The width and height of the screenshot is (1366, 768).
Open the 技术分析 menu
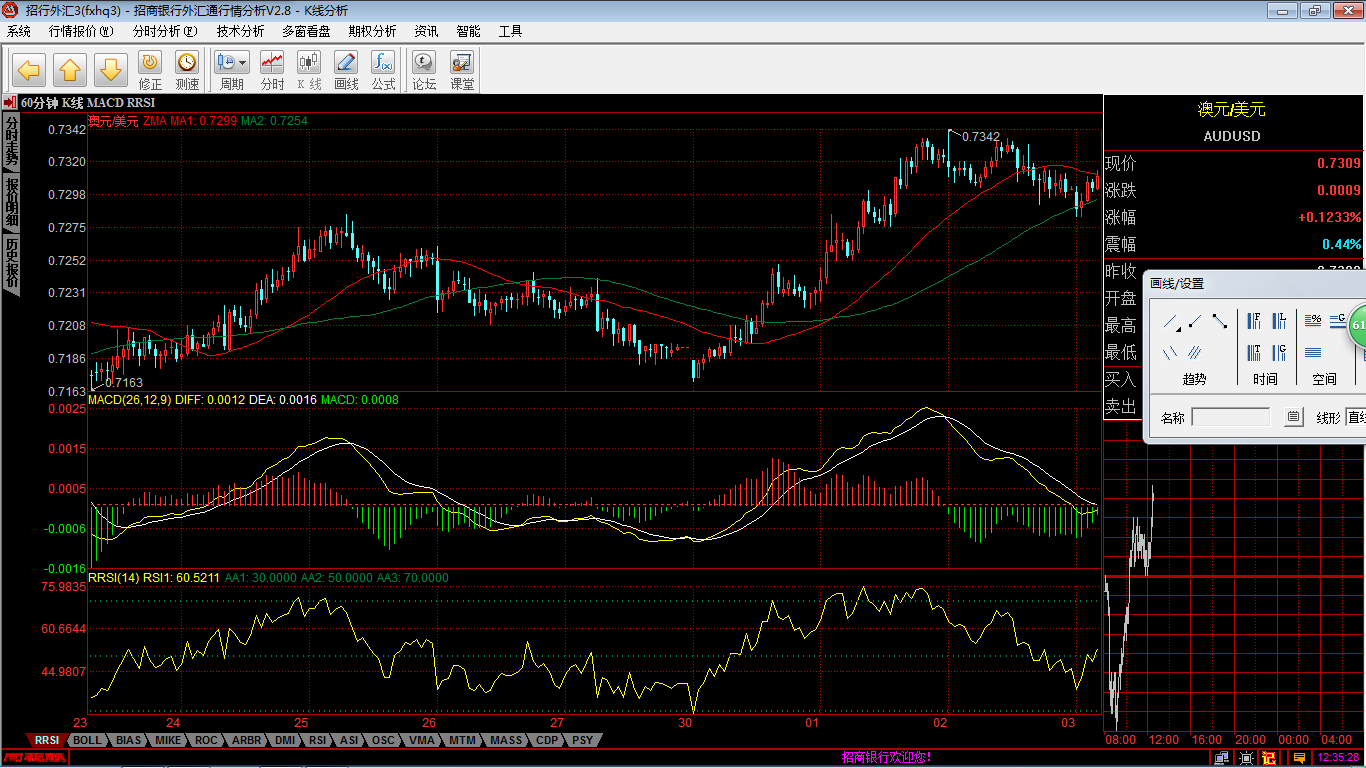coord(240,31)
